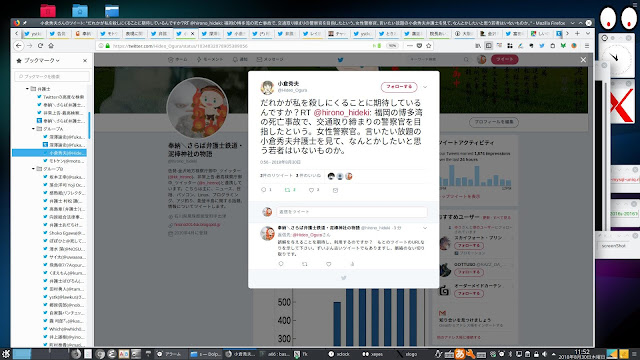The image size is (640, 360).
Task: Collapse the グループA bookmark folder
Action: coord(33,129)
